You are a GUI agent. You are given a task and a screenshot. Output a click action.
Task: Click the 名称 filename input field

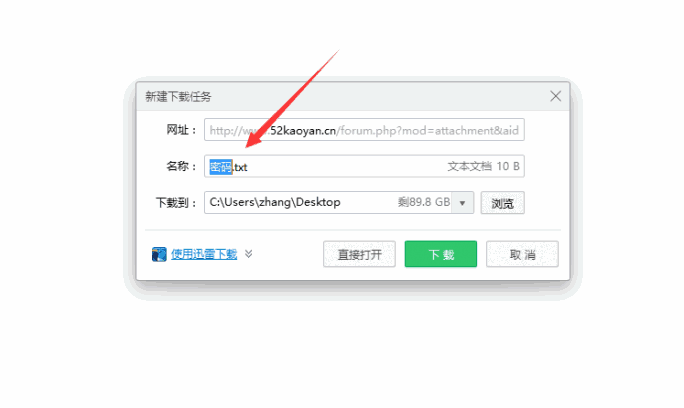[364, 166]
